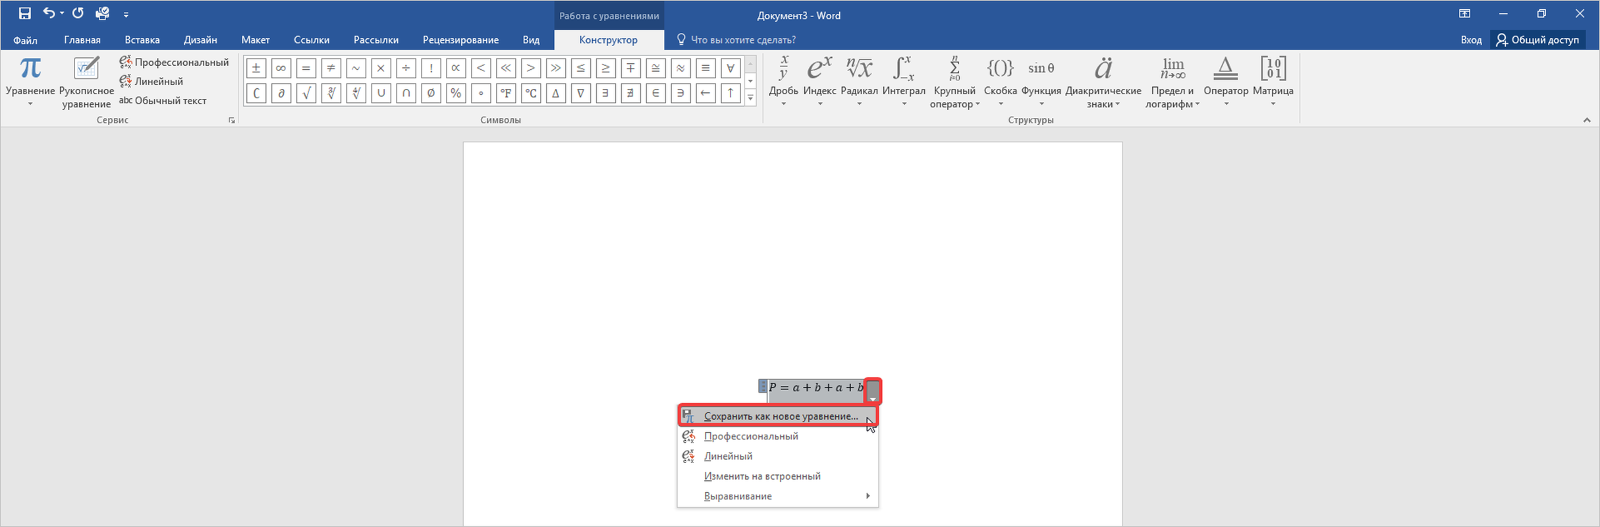
Task: Insert the square root symbol
Action: 306,93
